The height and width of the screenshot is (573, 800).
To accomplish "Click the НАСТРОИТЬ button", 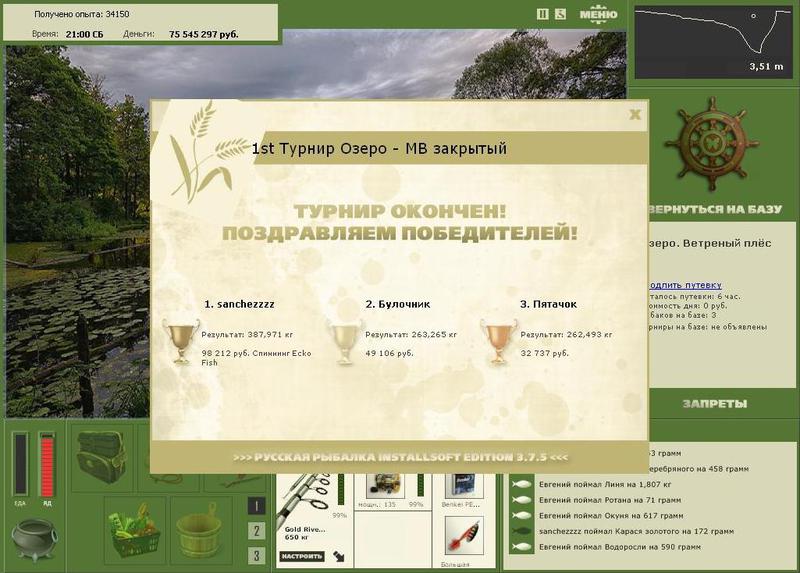I will (x=302, y=556).
